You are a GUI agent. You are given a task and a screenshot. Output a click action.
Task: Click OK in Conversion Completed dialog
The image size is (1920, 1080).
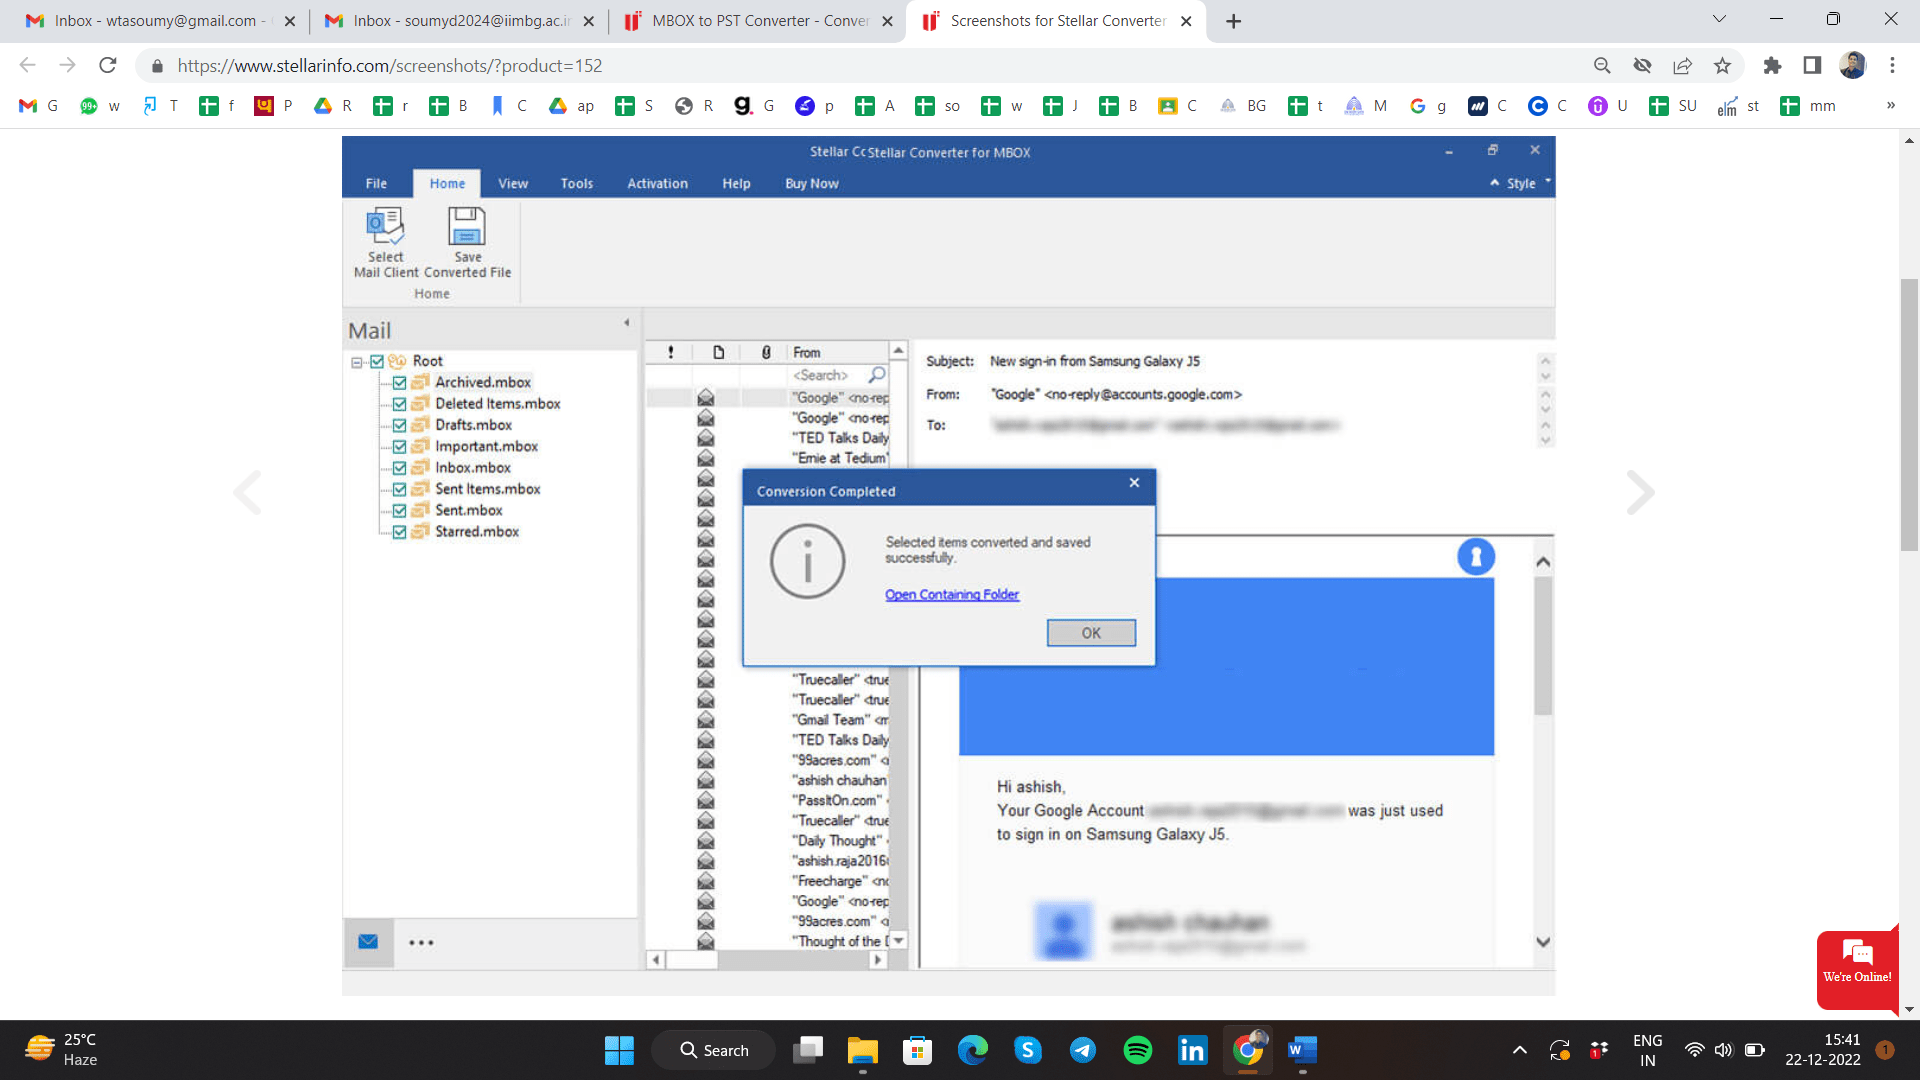point(1091,633)
